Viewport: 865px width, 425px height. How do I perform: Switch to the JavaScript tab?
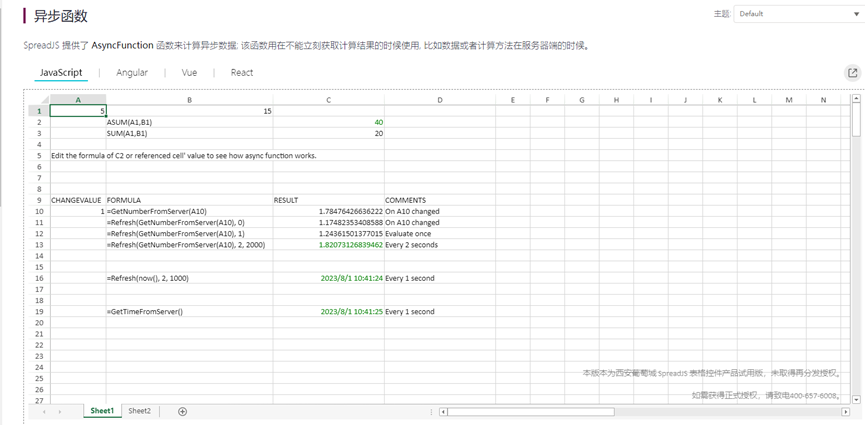pyautogui.click(x=61, y=72)
